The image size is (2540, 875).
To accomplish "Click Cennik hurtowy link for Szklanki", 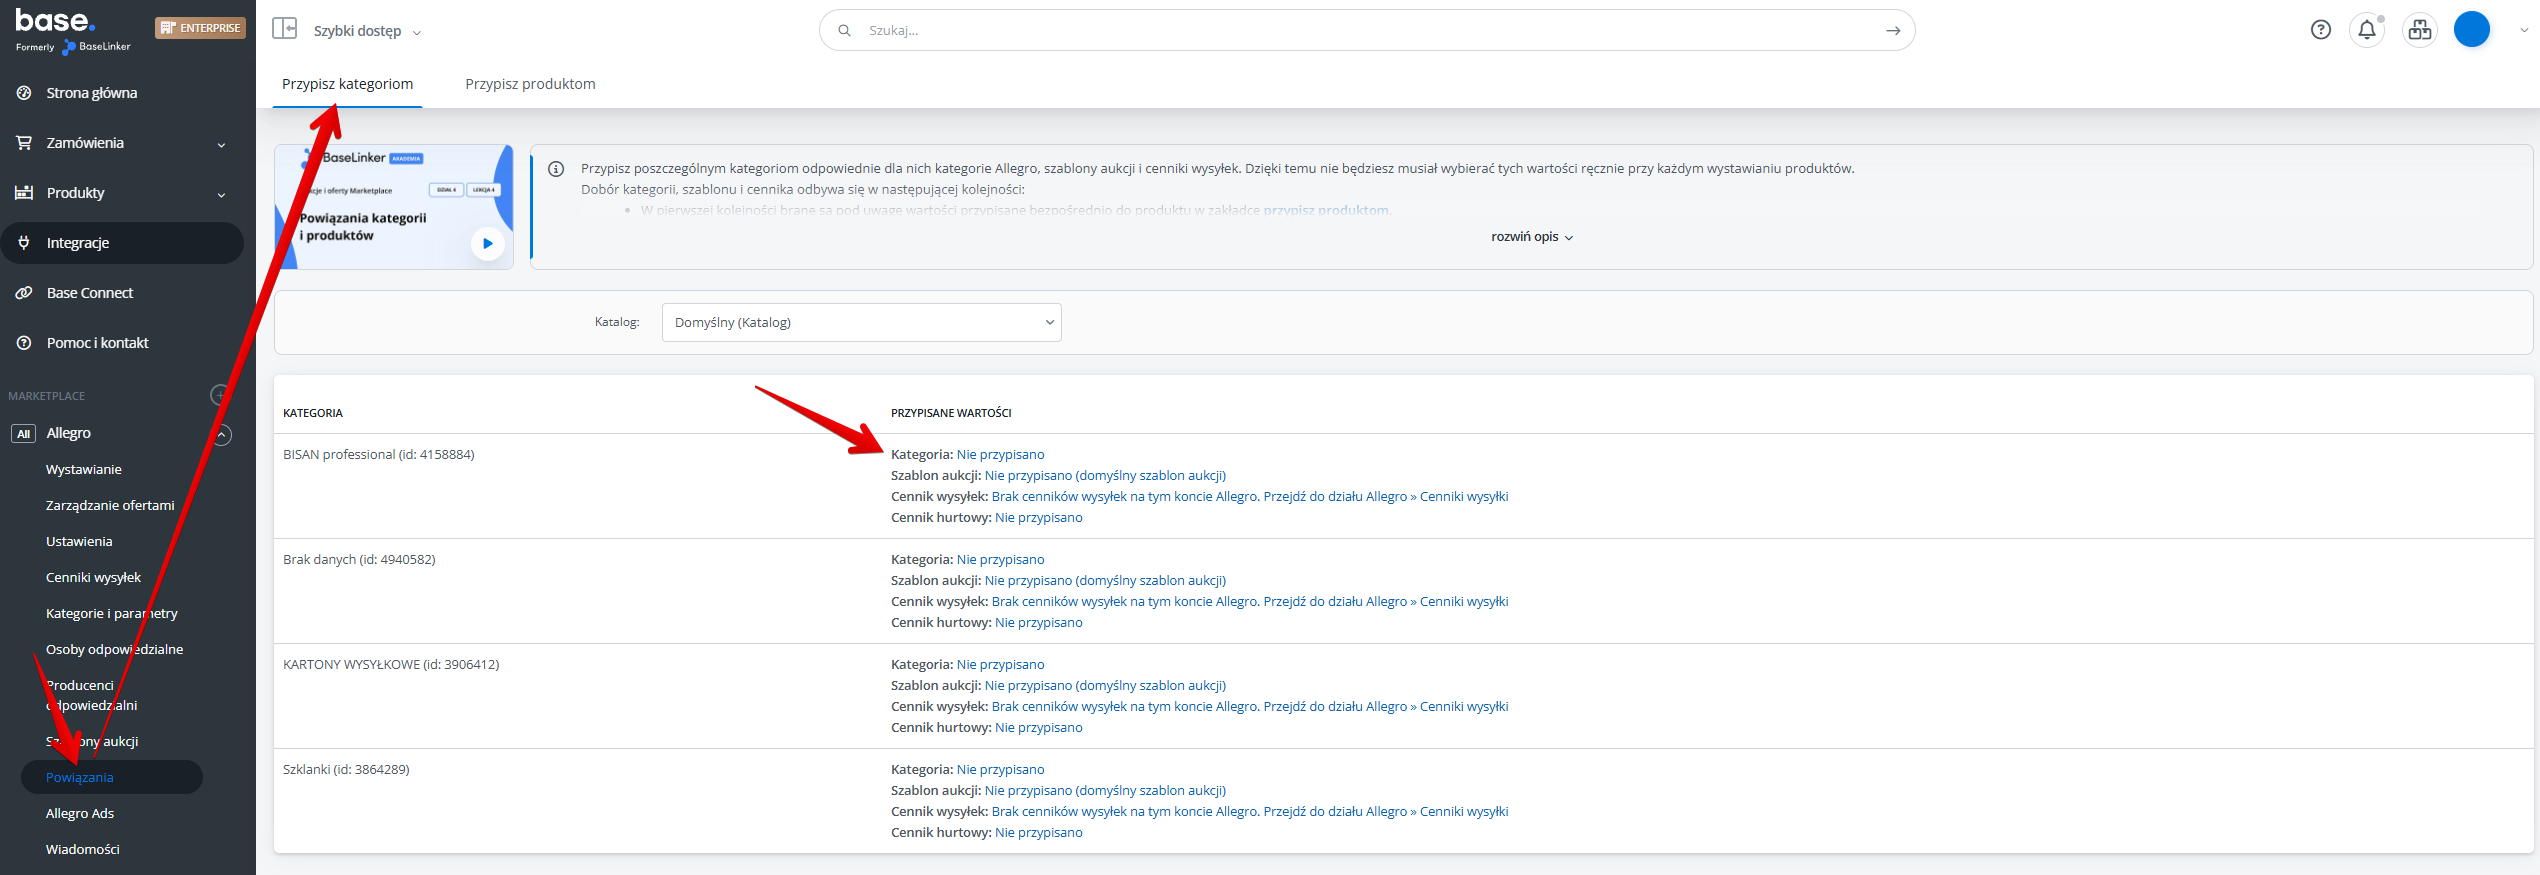I will pos(1038,833).
